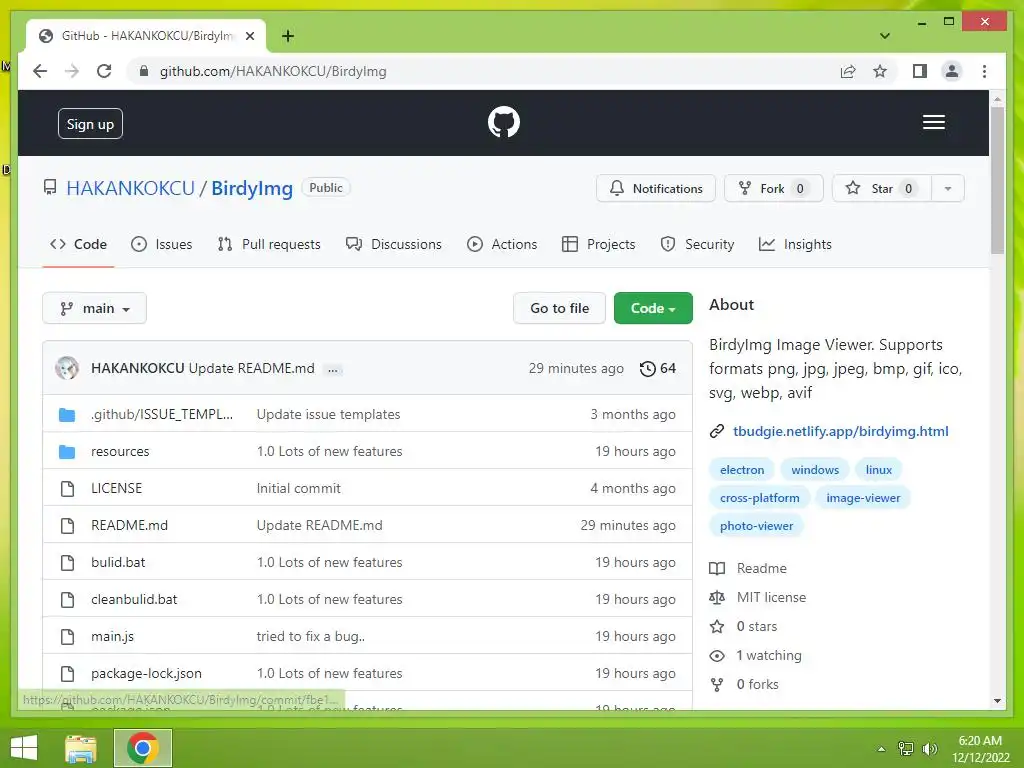
Task: Open the Actions tab
Action: click(502, 244)
